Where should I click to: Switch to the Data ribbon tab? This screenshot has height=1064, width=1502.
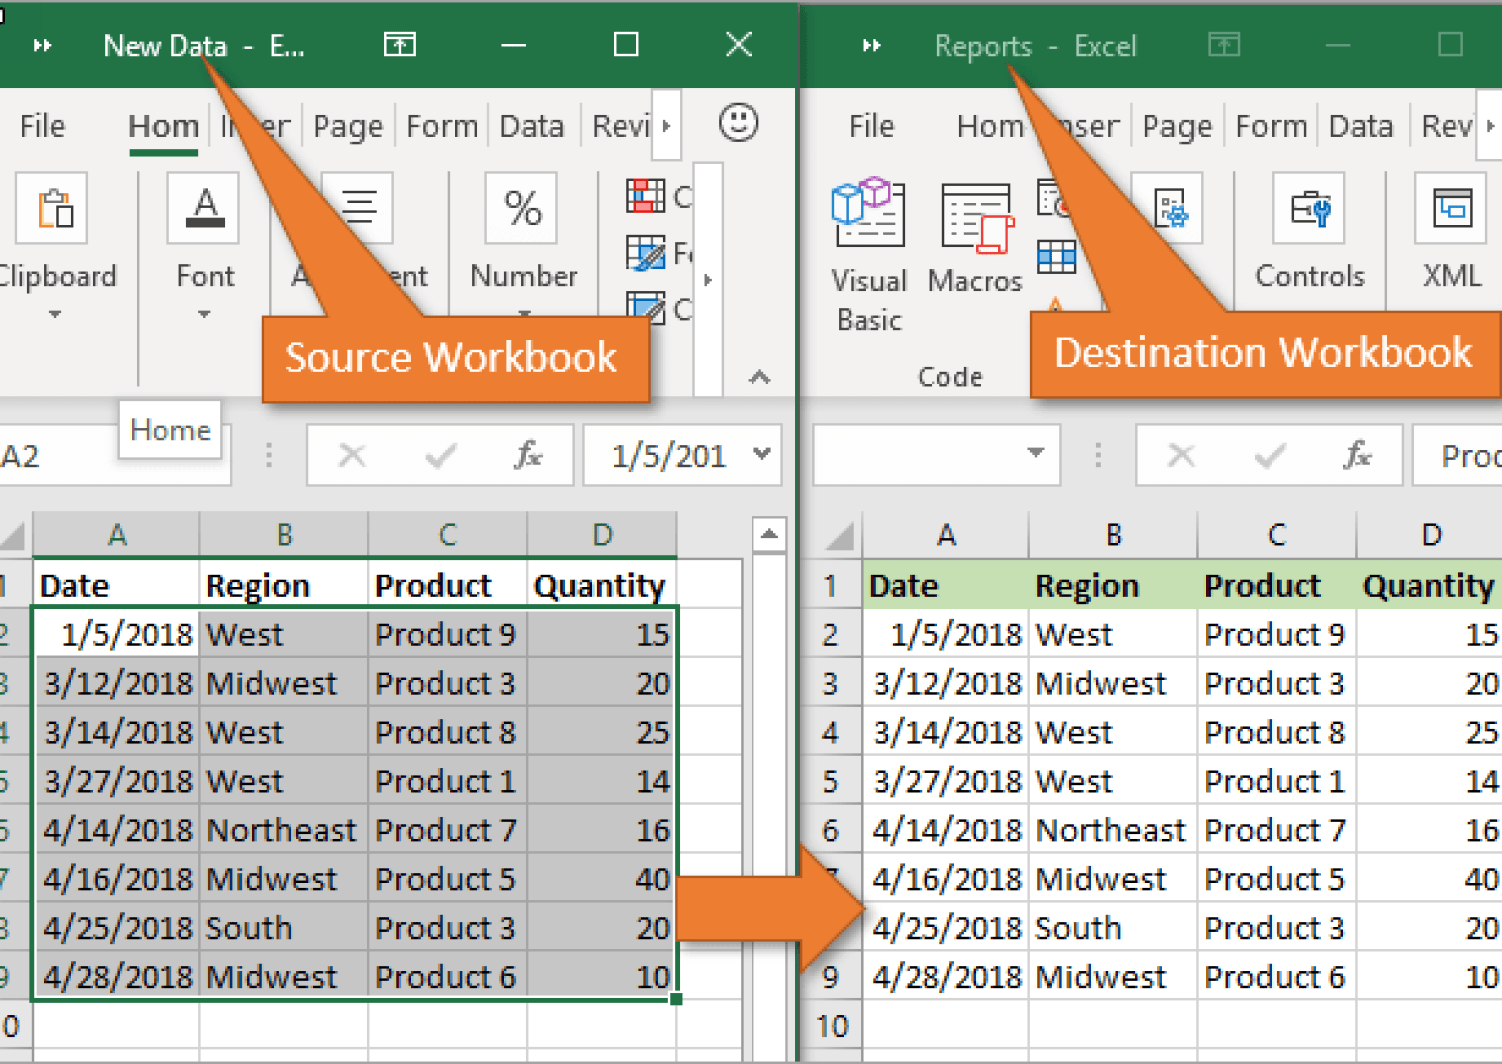[531, 125]
